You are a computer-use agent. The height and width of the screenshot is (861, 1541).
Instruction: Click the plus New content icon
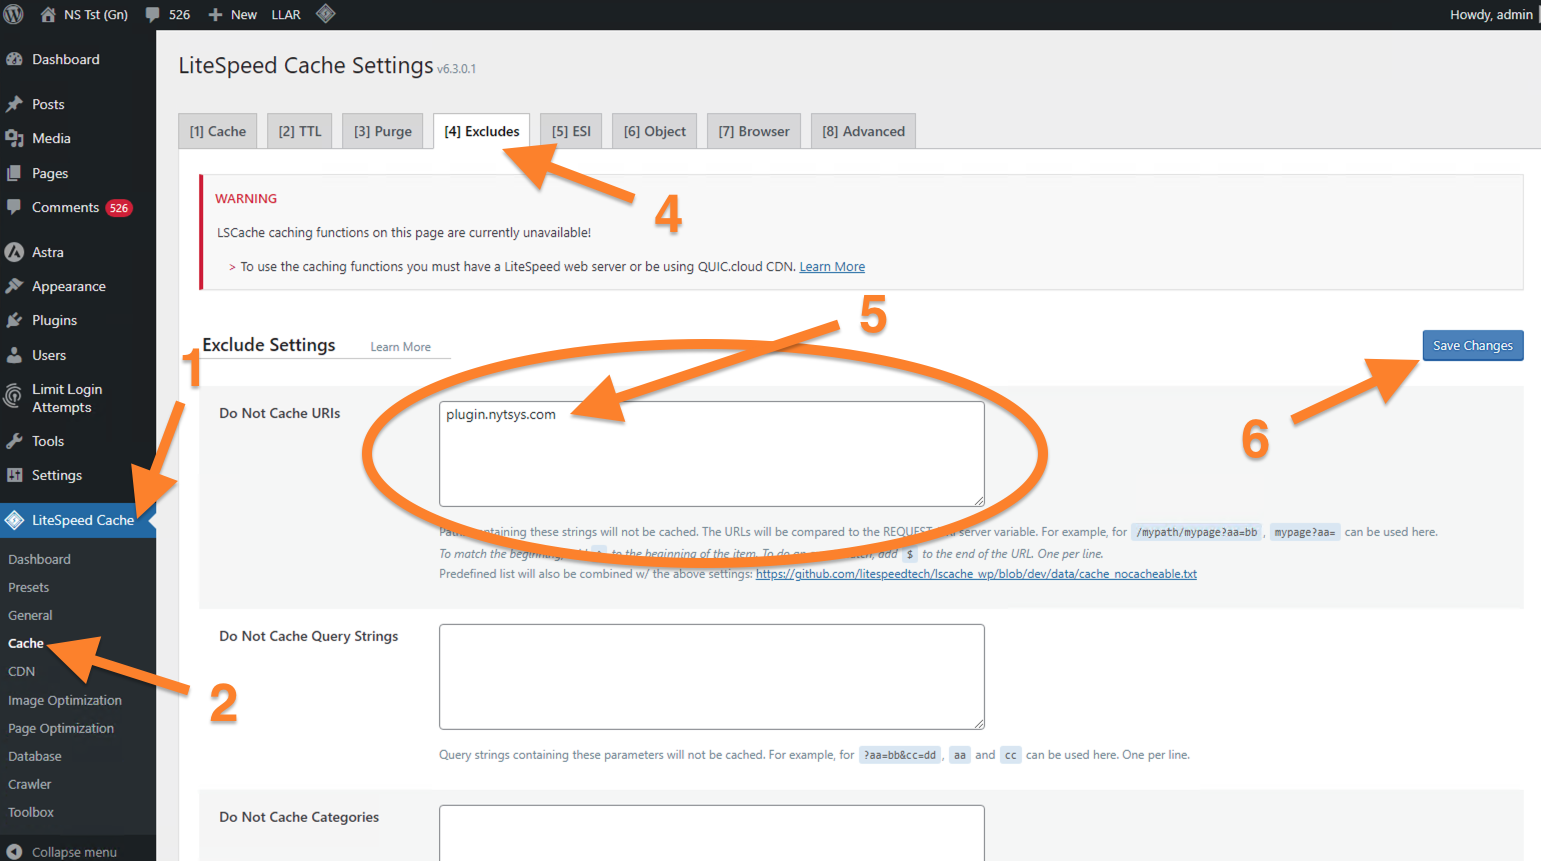tap(215, 15)
